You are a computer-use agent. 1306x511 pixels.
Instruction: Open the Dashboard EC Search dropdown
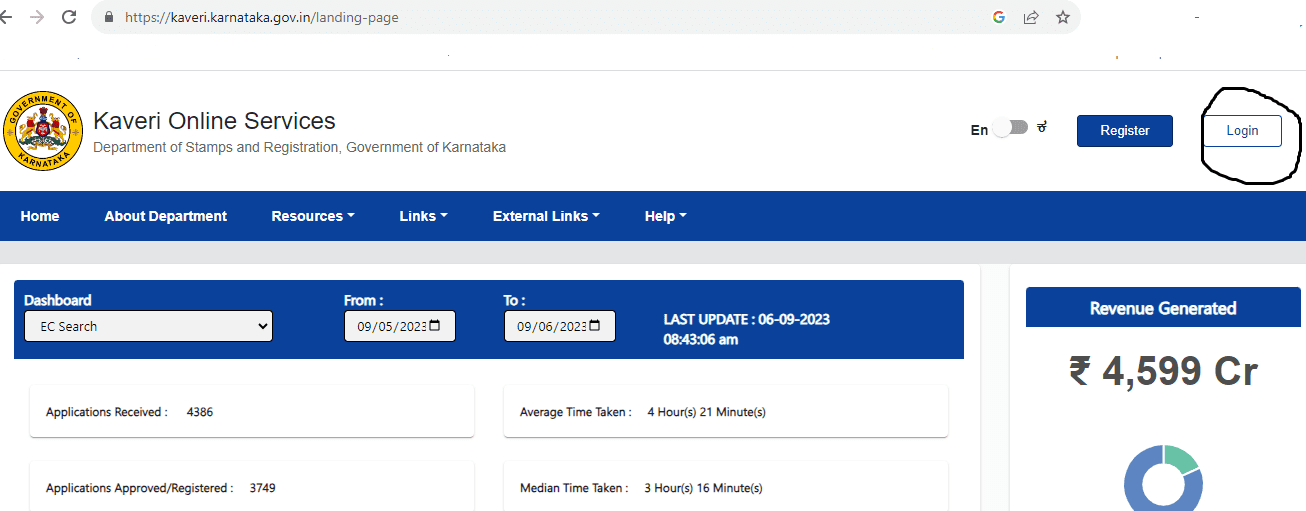tap(148, 326)
